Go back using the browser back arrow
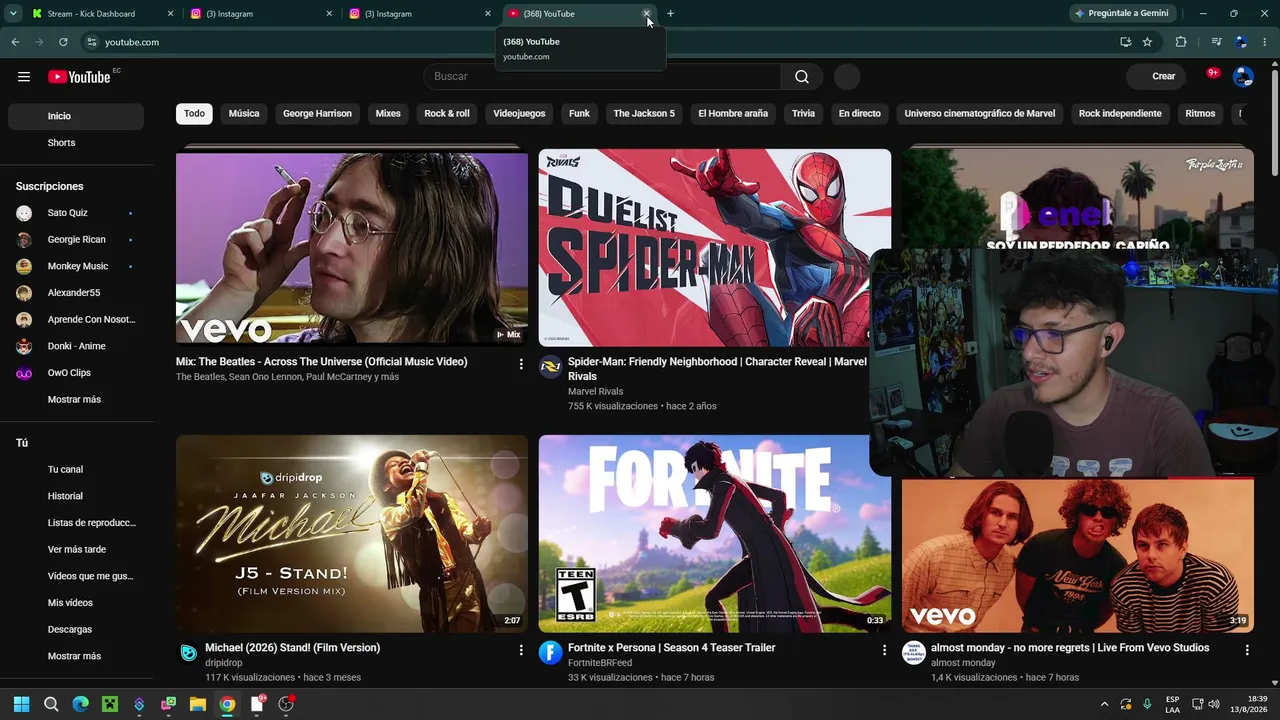Viewport: 1280px width, 720px height. [x=15, y=42]
